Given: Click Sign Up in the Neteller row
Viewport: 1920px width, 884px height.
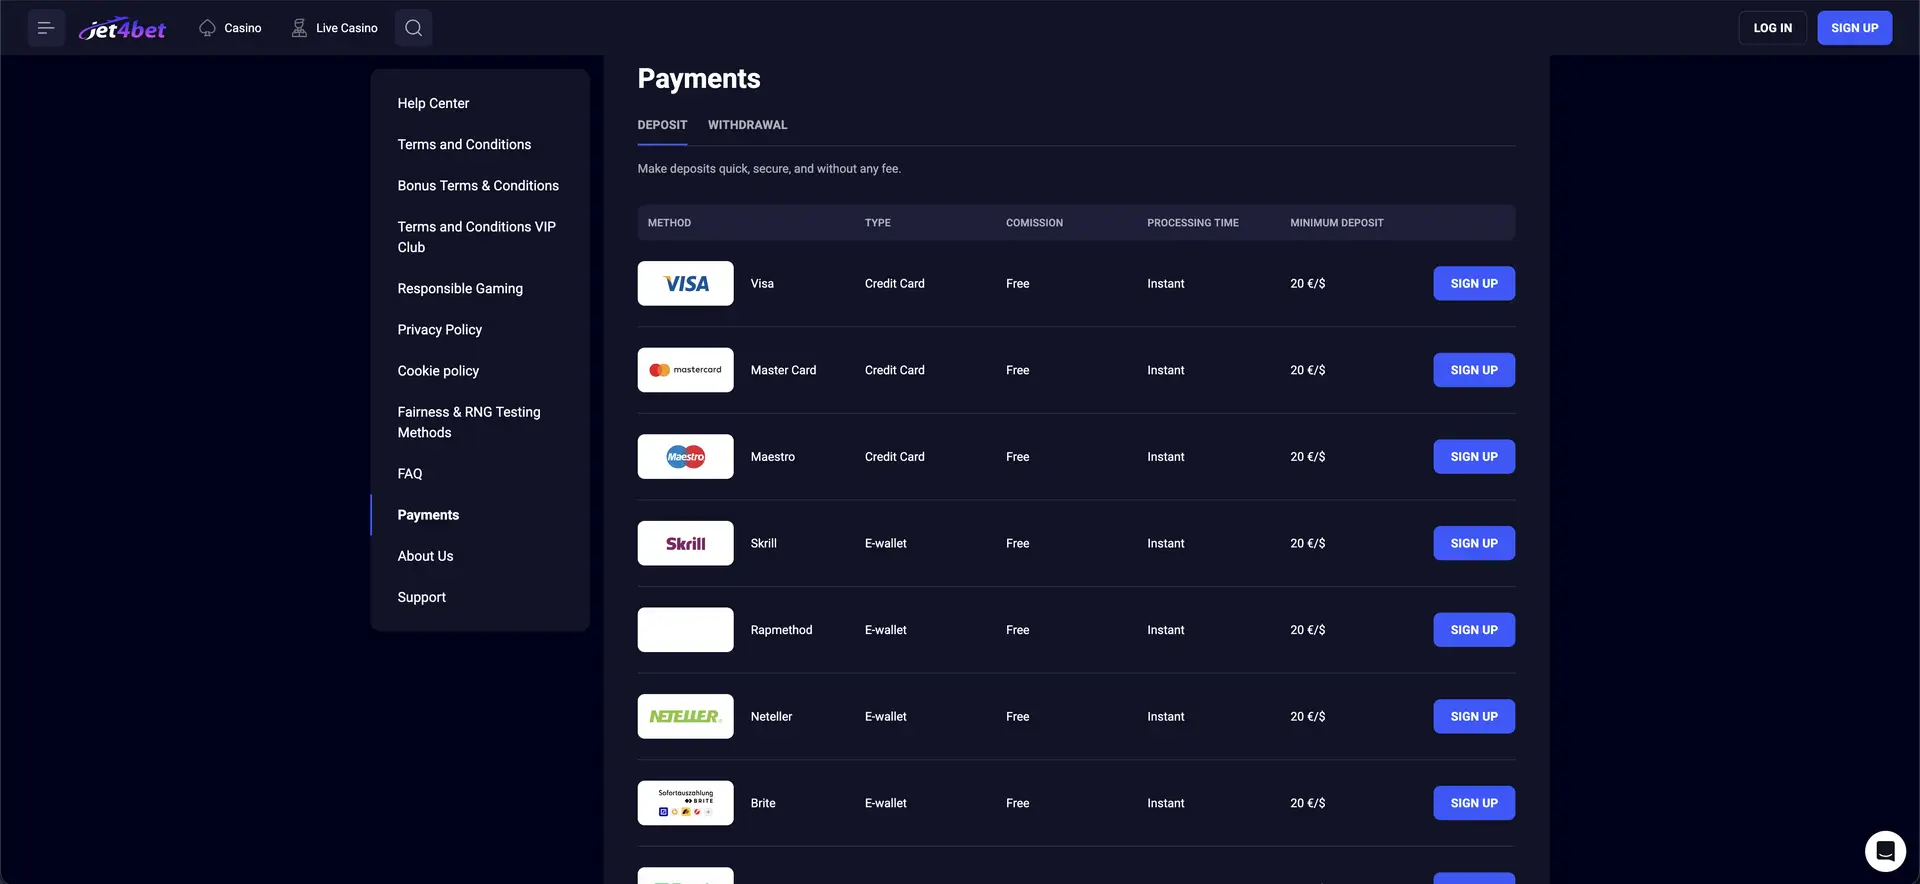Looking at the screenshot, I should [x=1474, y=717].
